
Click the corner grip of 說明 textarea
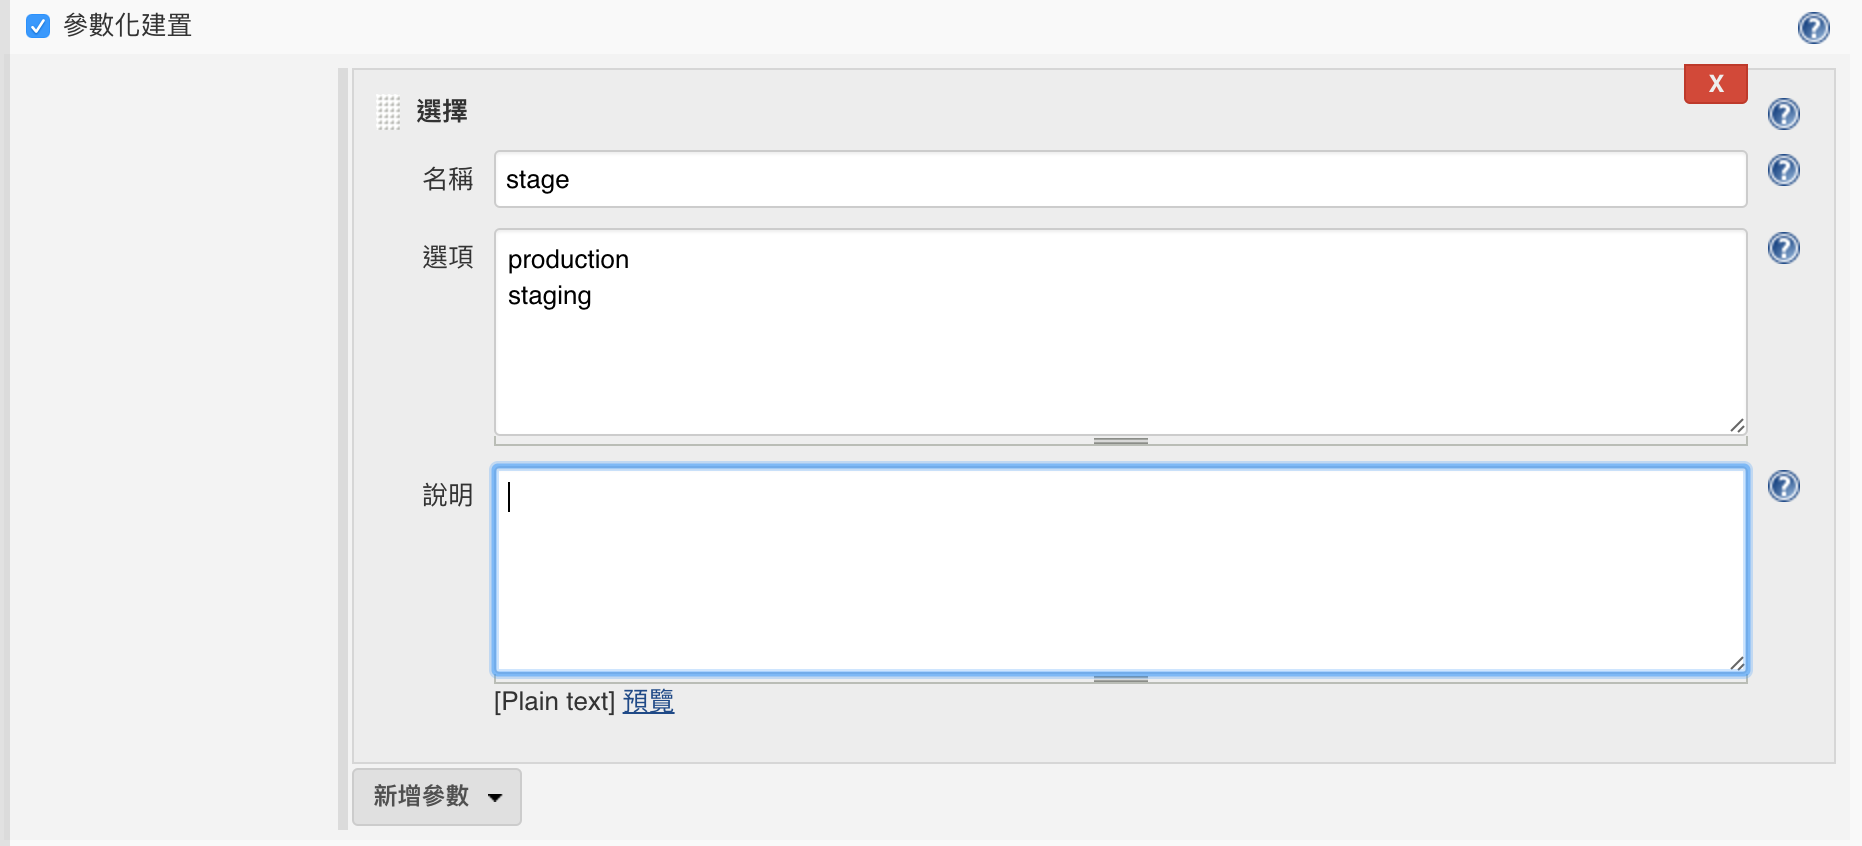1737,663
